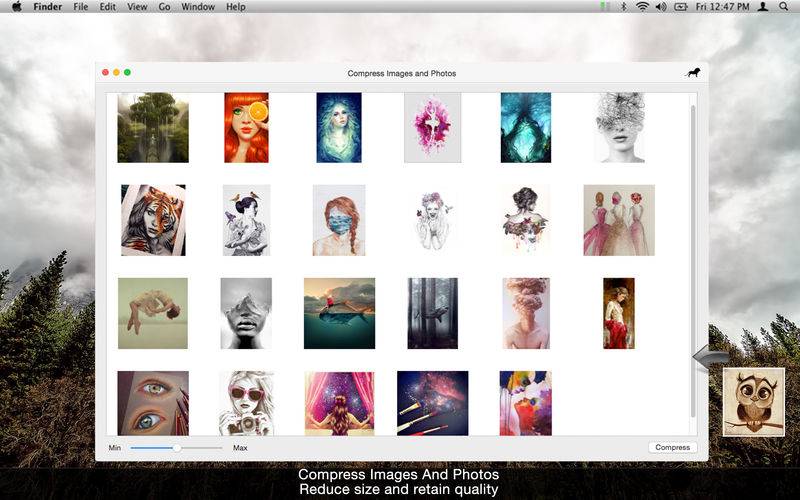Select the galaxy with paintbrushes thumbnail

[433, 403]
